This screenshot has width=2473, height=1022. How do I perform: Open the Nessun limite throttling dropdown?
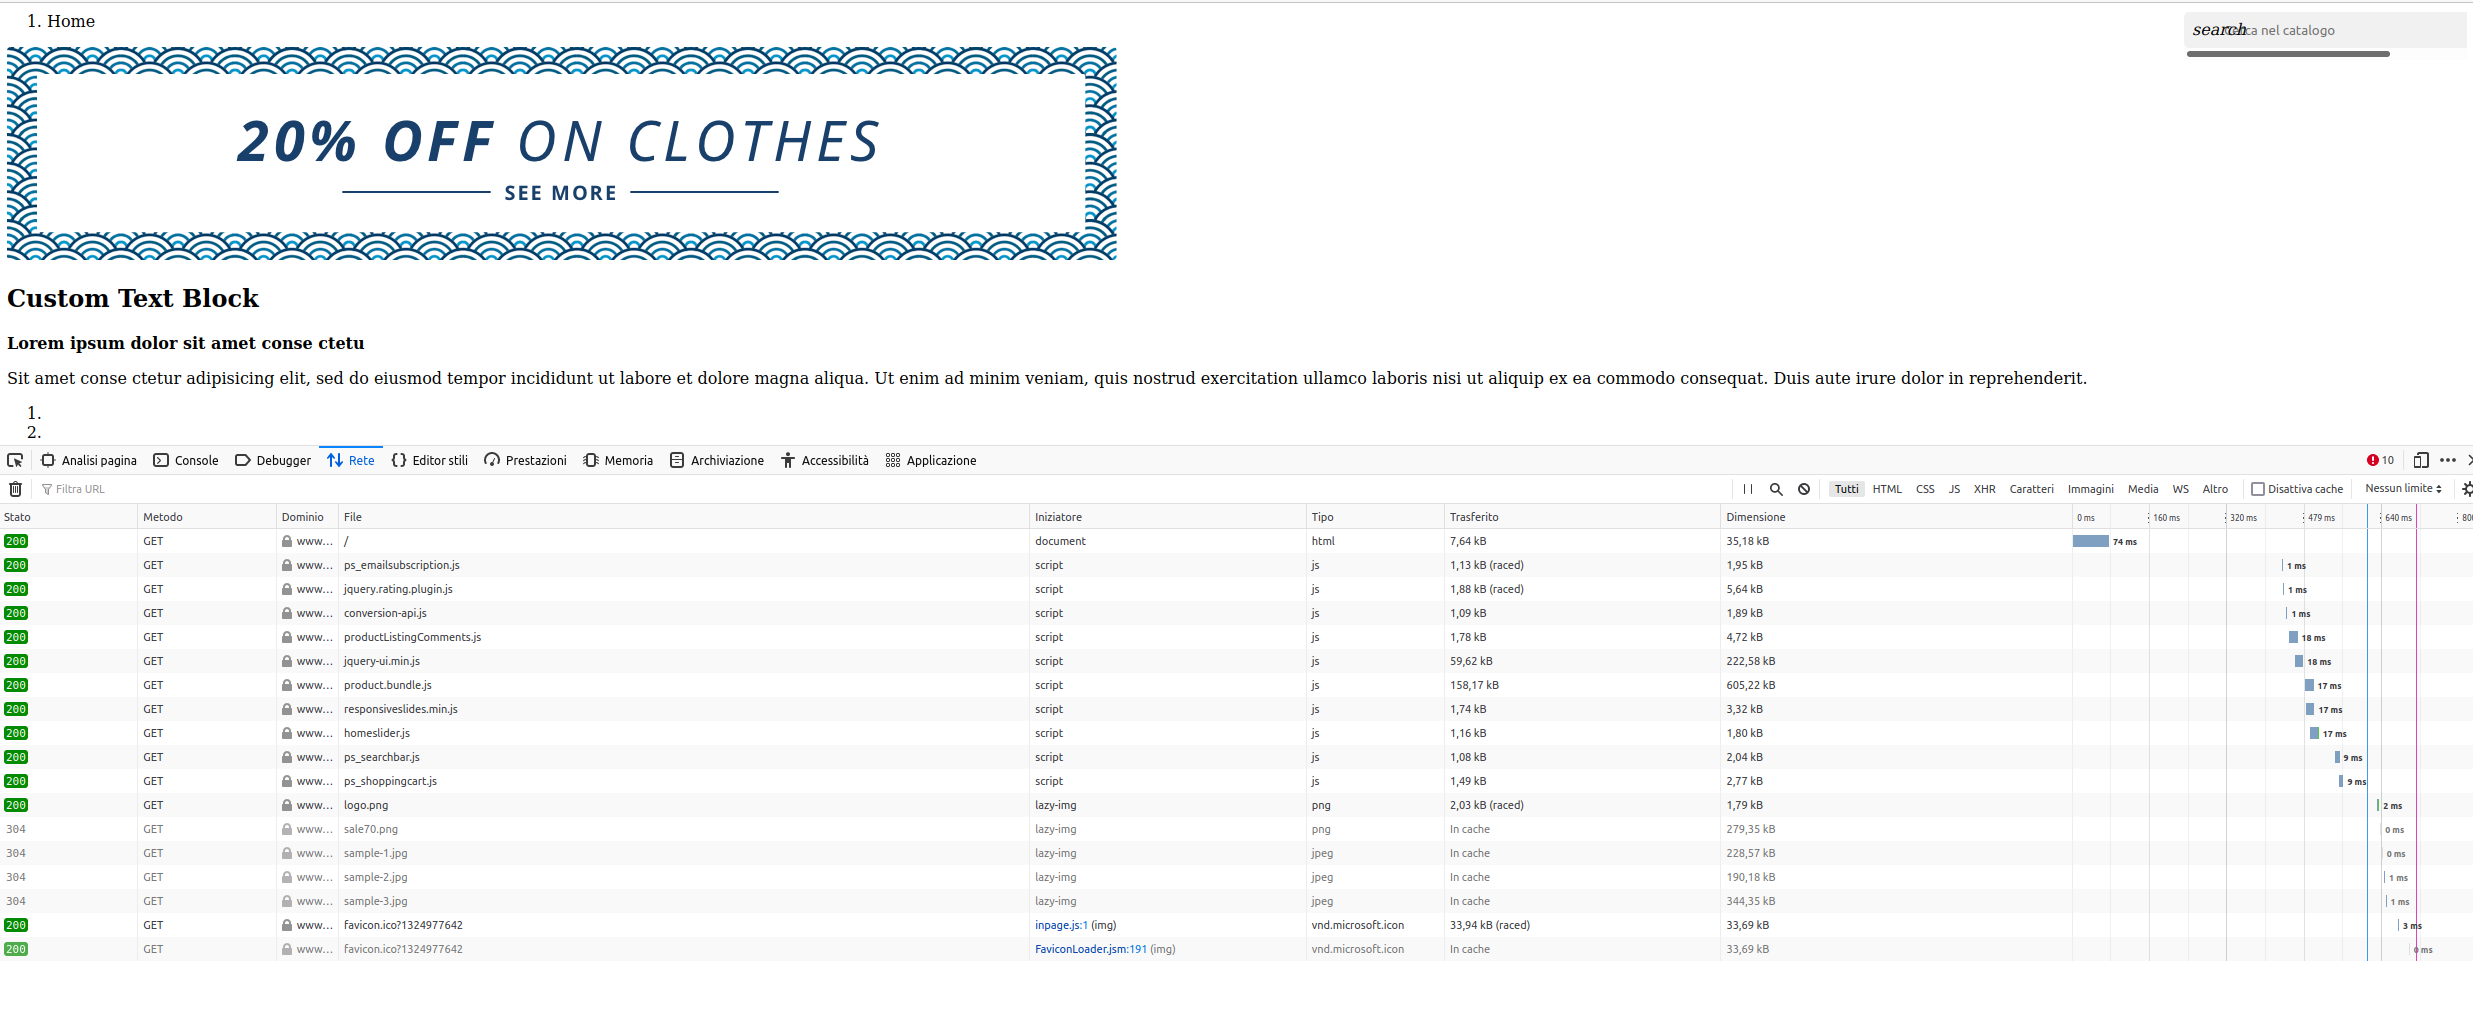click(x=2403, y=489)
